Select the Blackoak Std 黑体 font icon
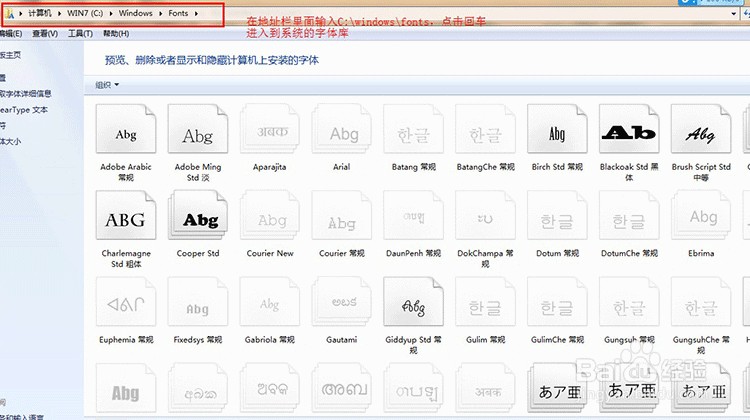Viewport: 750px width, 420px height. coord(629,129)
